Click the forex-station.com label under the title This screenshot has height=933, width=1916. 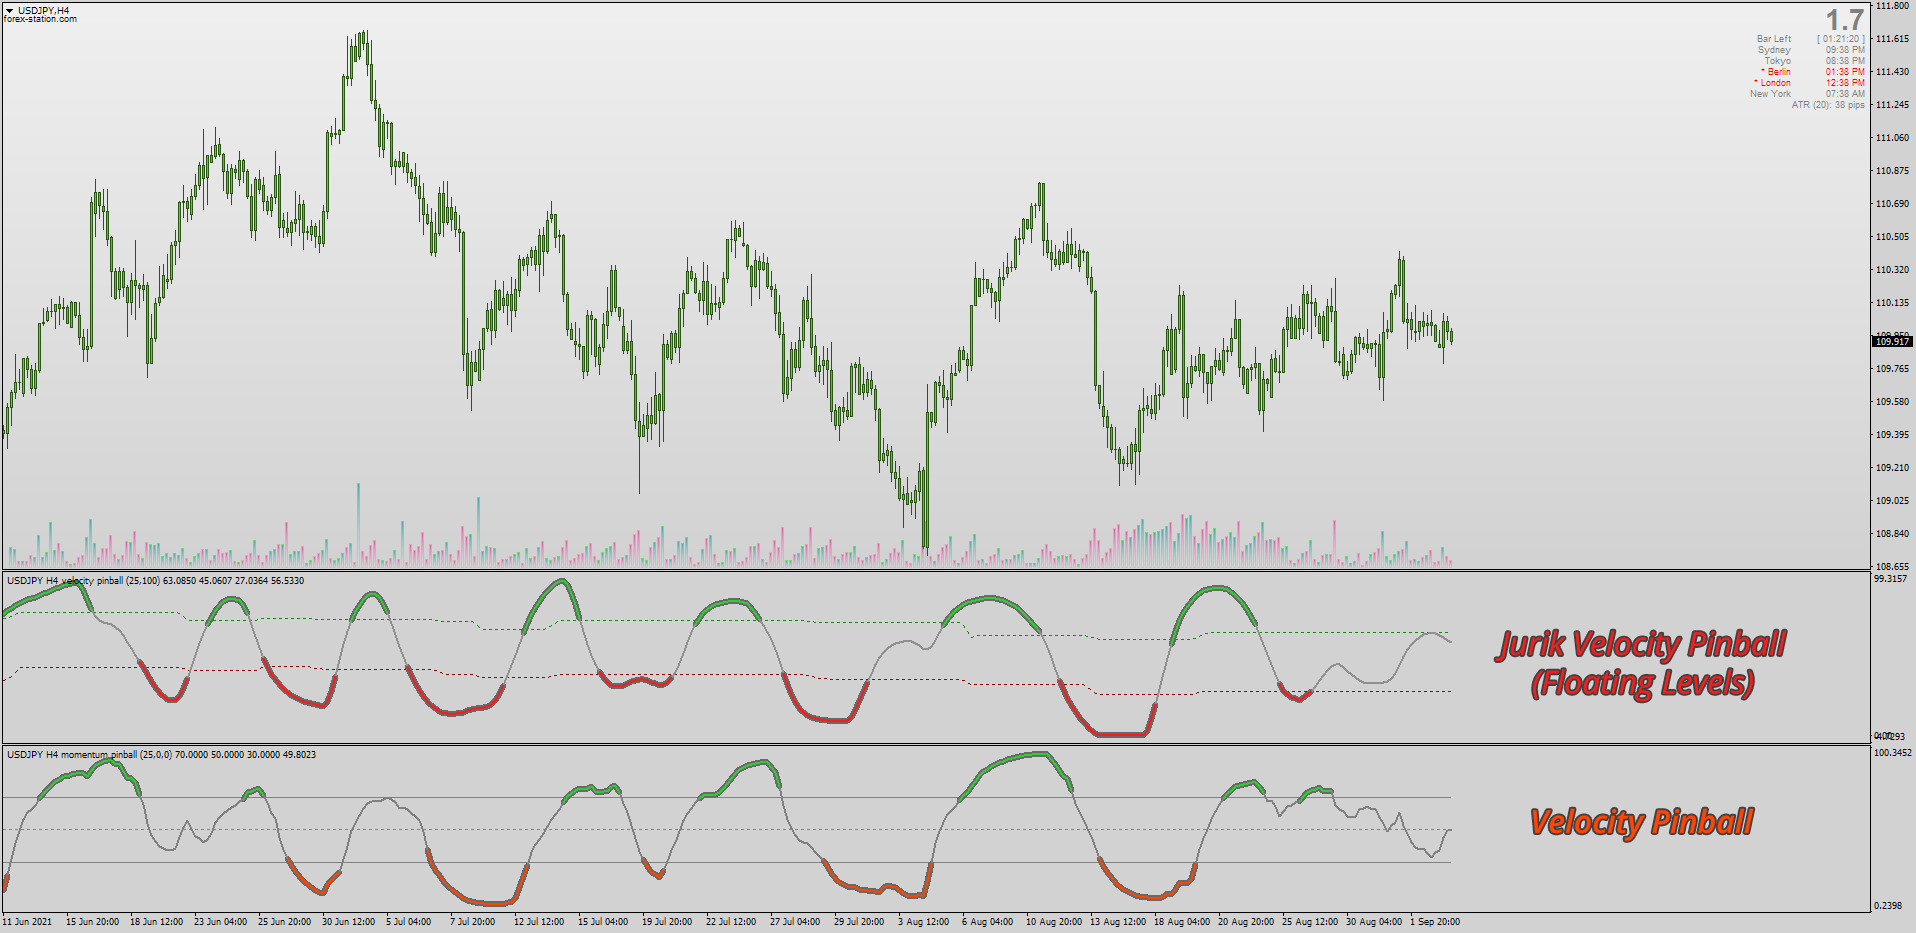pyautogui.click(x=40, y=19)
